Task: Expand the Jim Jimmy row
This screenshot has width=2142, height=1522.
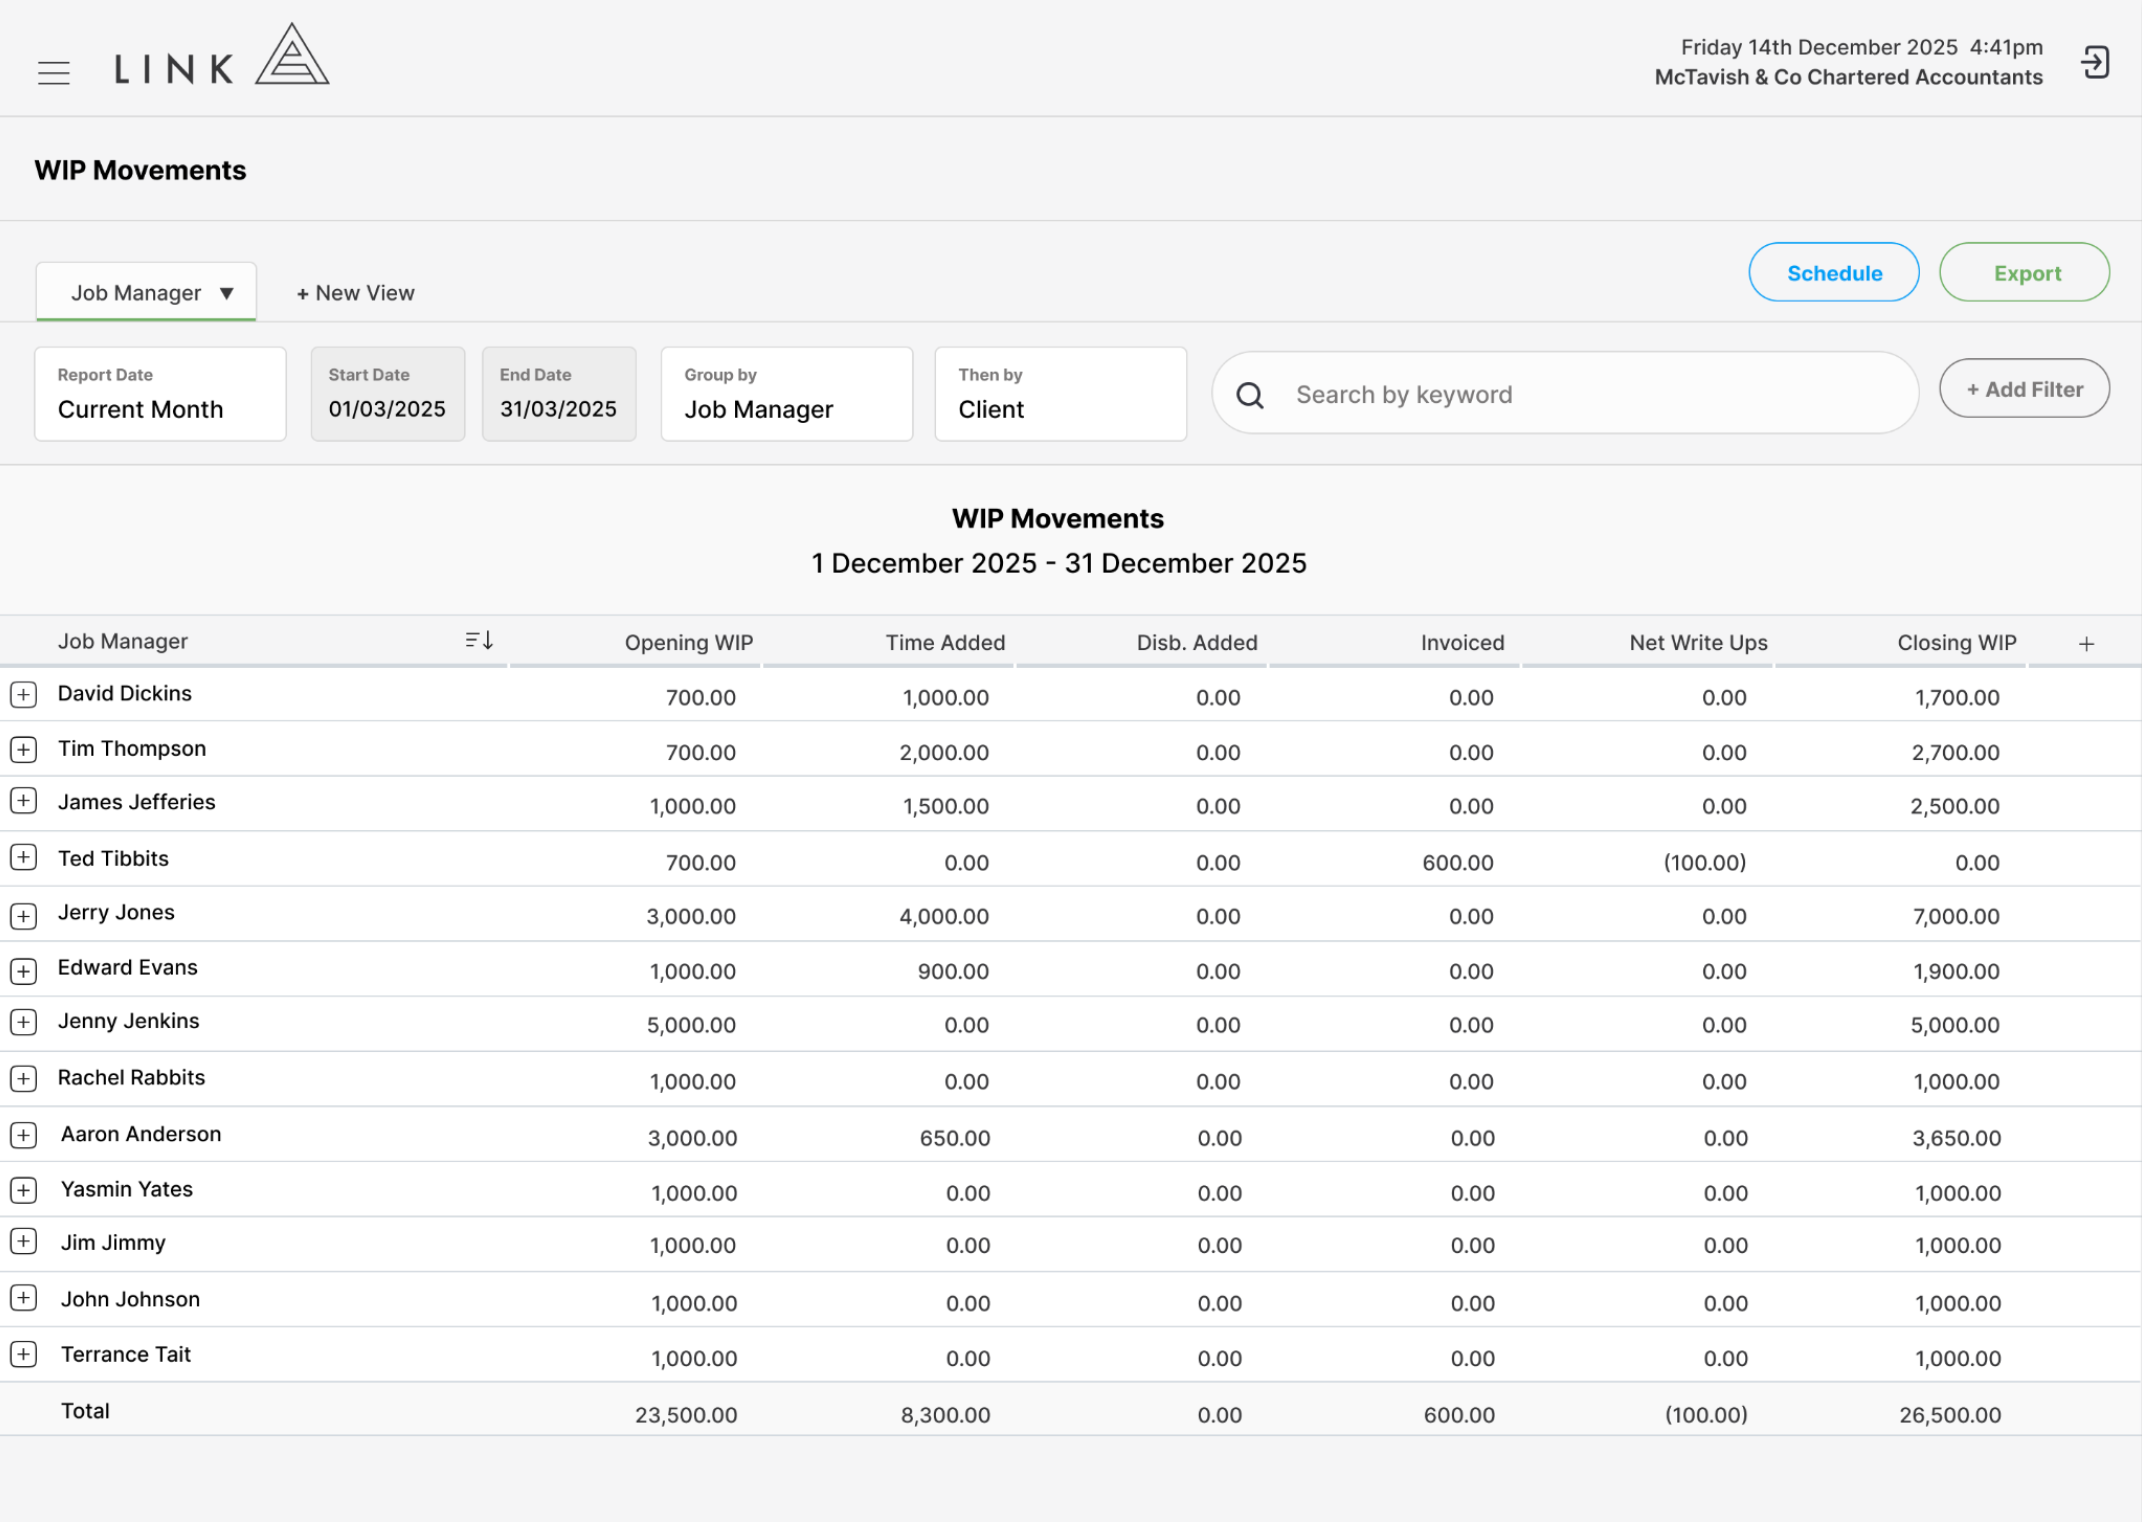Action: click(x=24, y=1242)
